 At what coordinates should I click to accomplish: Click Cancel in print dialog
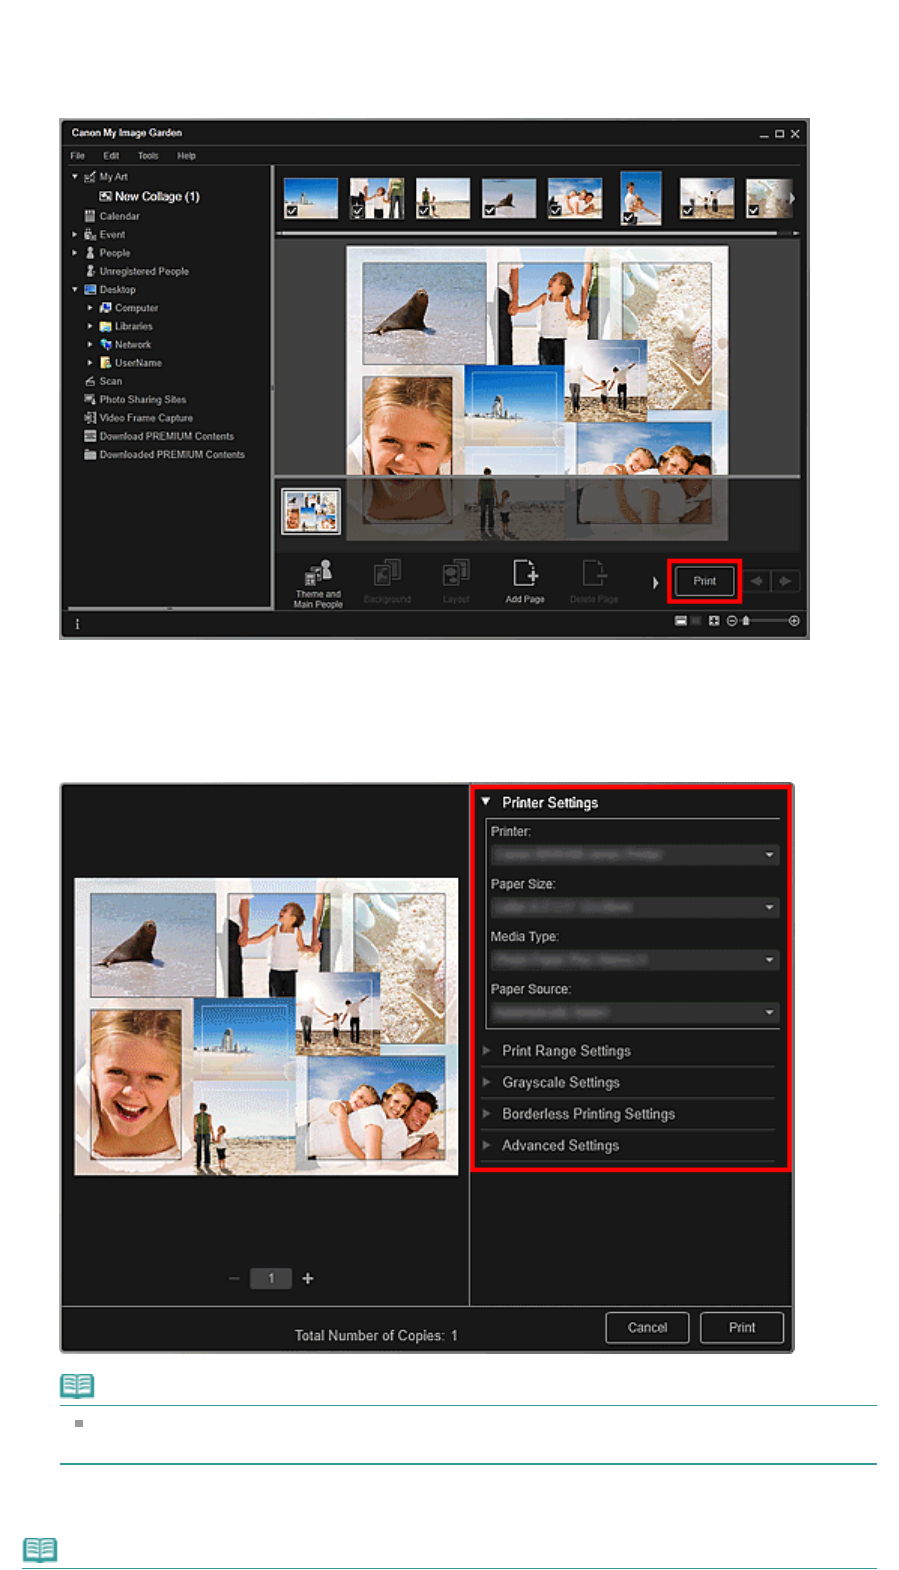[x=647, y=1327]
